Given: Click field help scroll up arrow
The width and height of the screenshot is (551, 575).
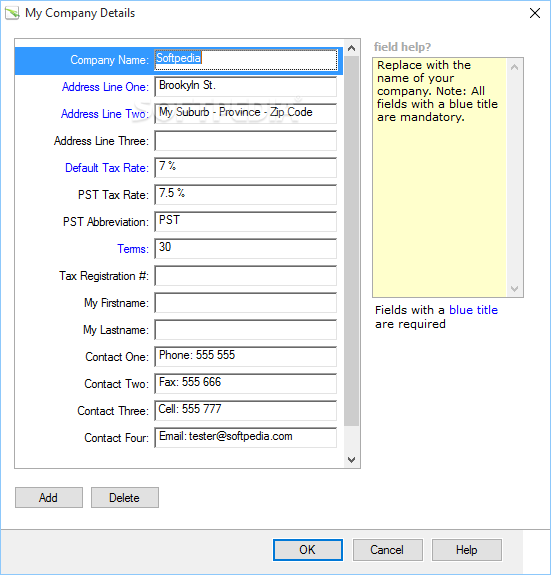Looking at the screenshot, I should pyautogui.click(x=514, y=67).
